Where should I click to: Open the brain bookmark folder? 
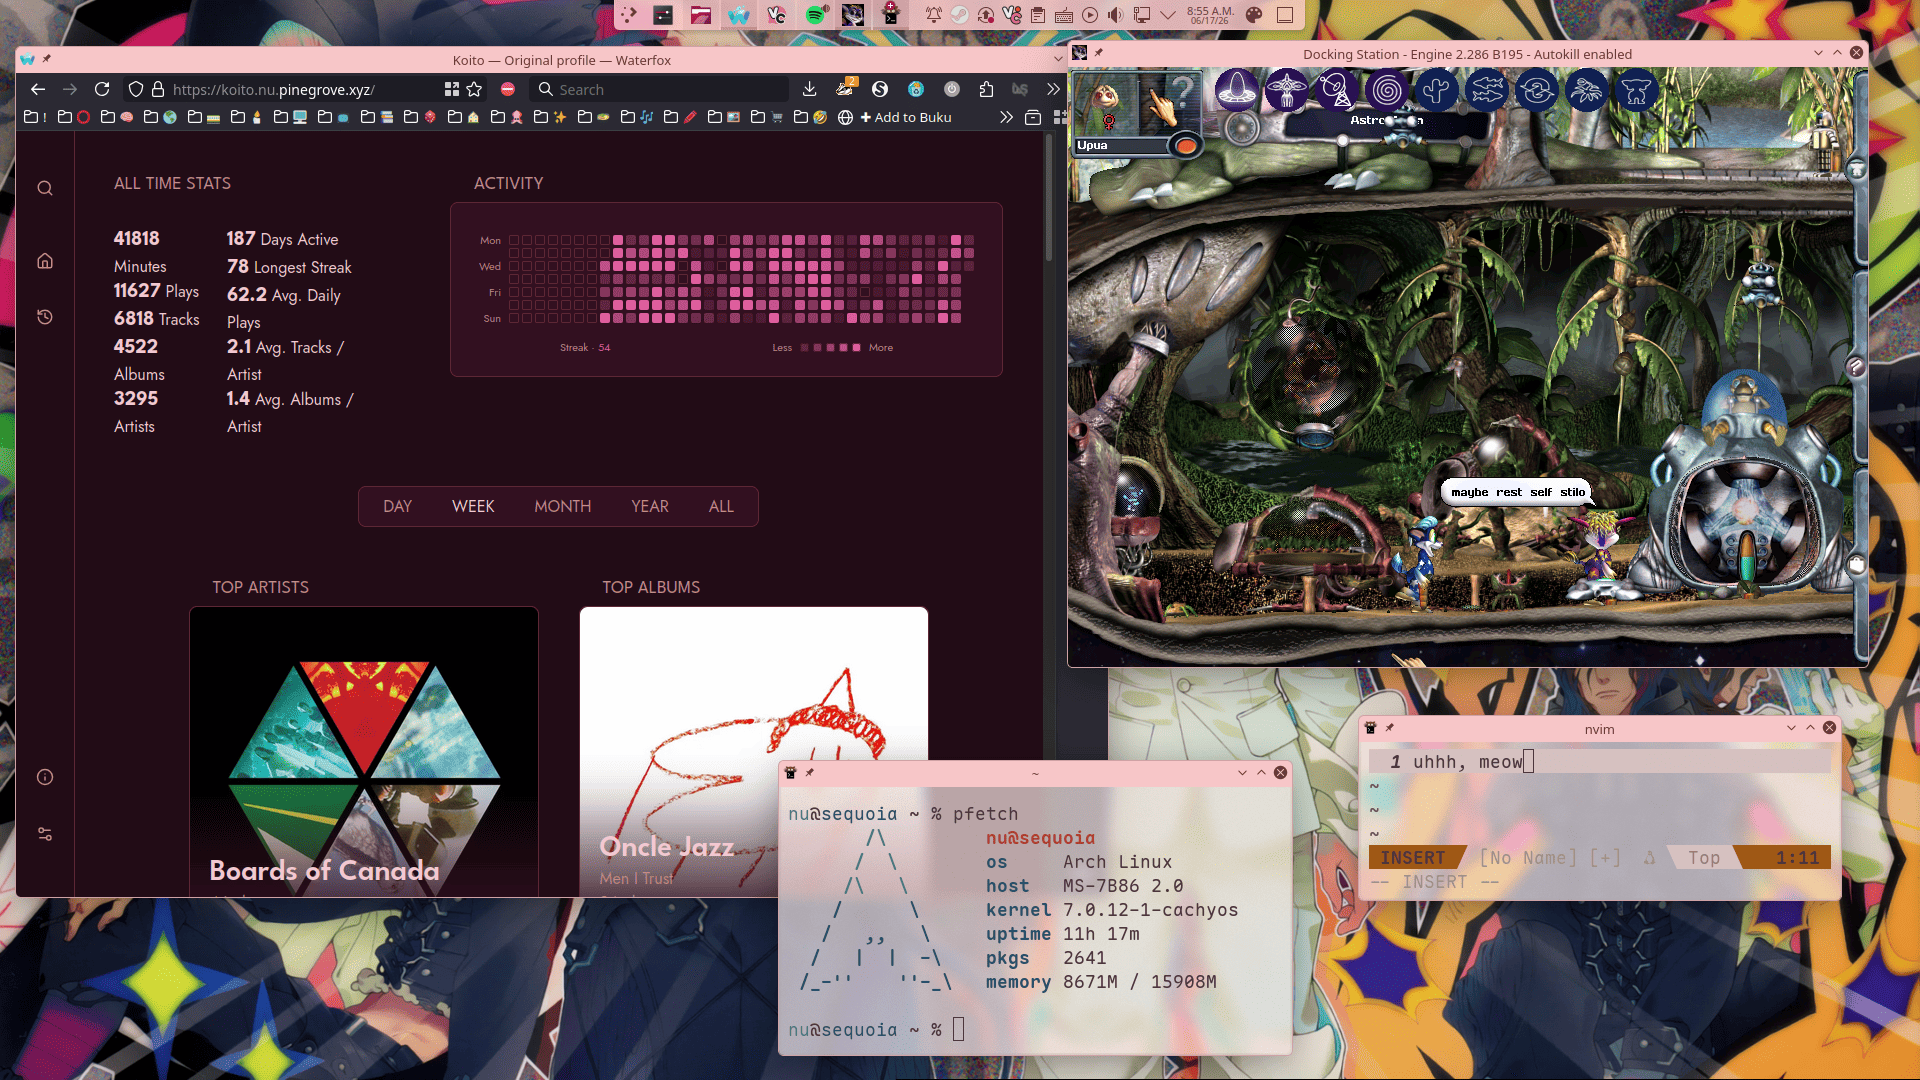(x=117, y=117)
